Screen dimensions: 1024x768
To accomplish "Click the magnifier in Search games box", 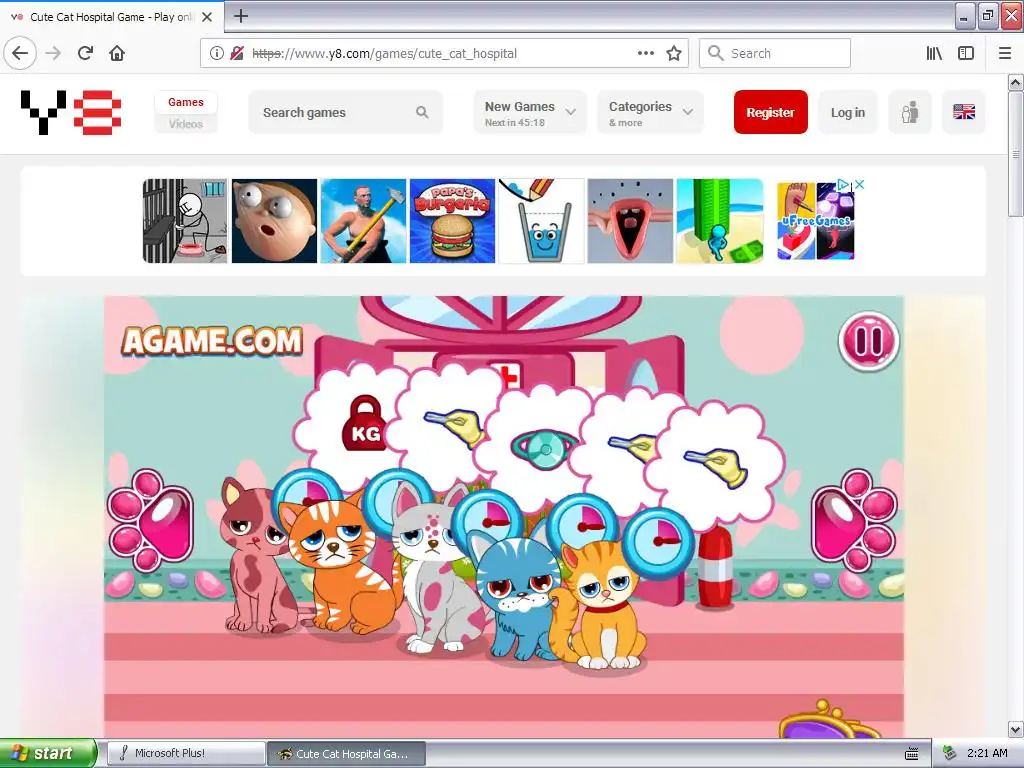I will click(423, 112).
